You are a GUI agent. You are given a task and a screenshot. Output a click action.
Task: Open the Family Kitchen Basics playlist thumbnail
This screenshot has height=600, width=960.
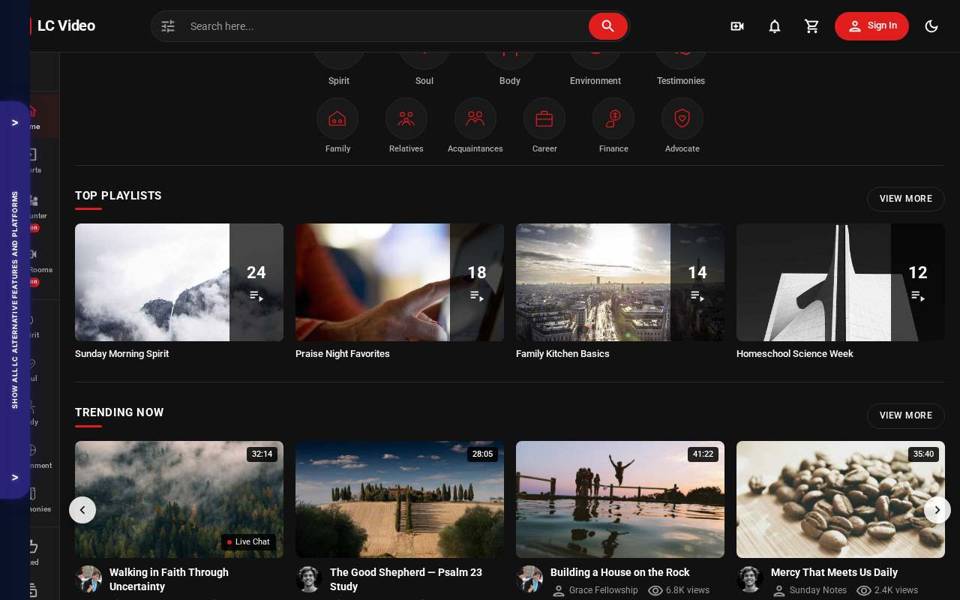[620, 282]
